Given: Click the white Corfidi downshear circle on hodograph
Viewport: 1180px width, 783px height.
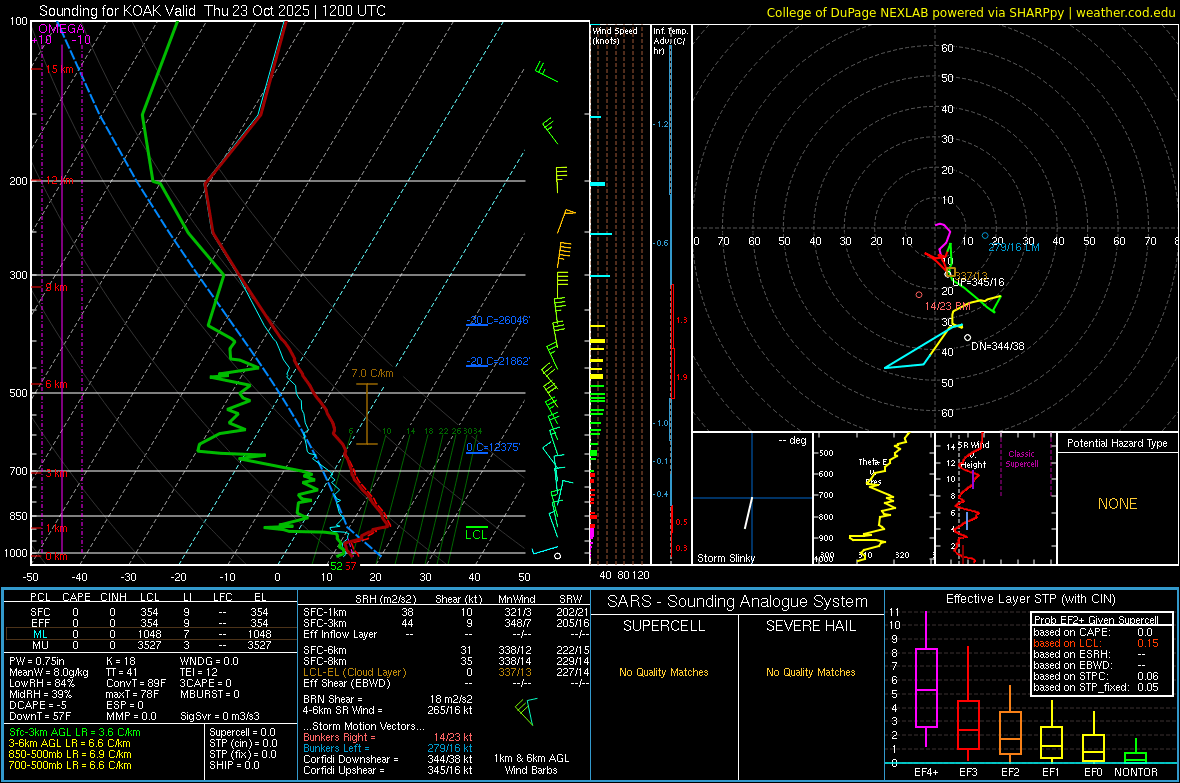Looking at the screenshot, I should coord(968,337).
